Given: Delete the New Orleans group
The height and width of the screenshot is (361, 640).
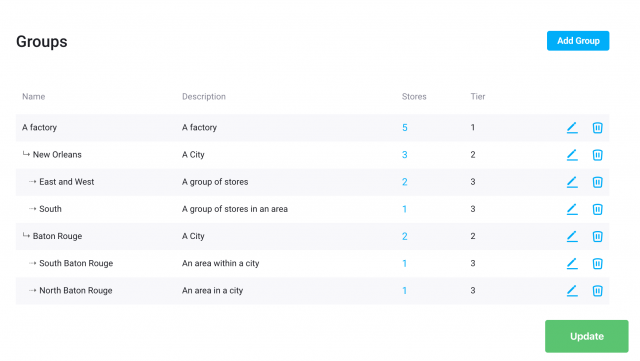Looking at the screenshot, I should (x=597, y=155).
